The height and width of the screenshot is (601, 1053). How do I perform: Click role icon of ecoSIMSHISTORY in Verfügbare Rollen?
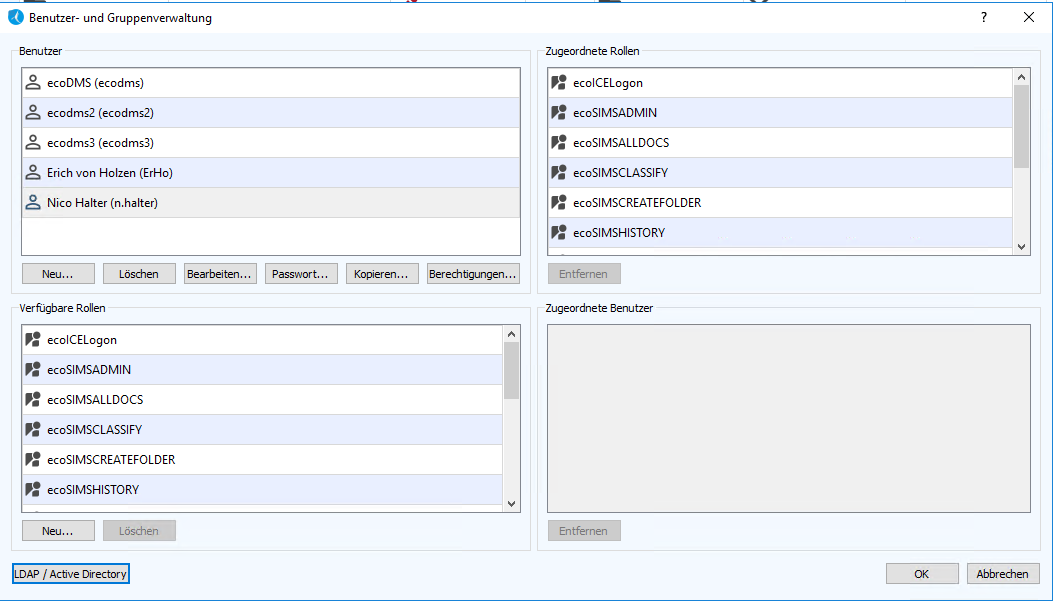tap(33, 490)
